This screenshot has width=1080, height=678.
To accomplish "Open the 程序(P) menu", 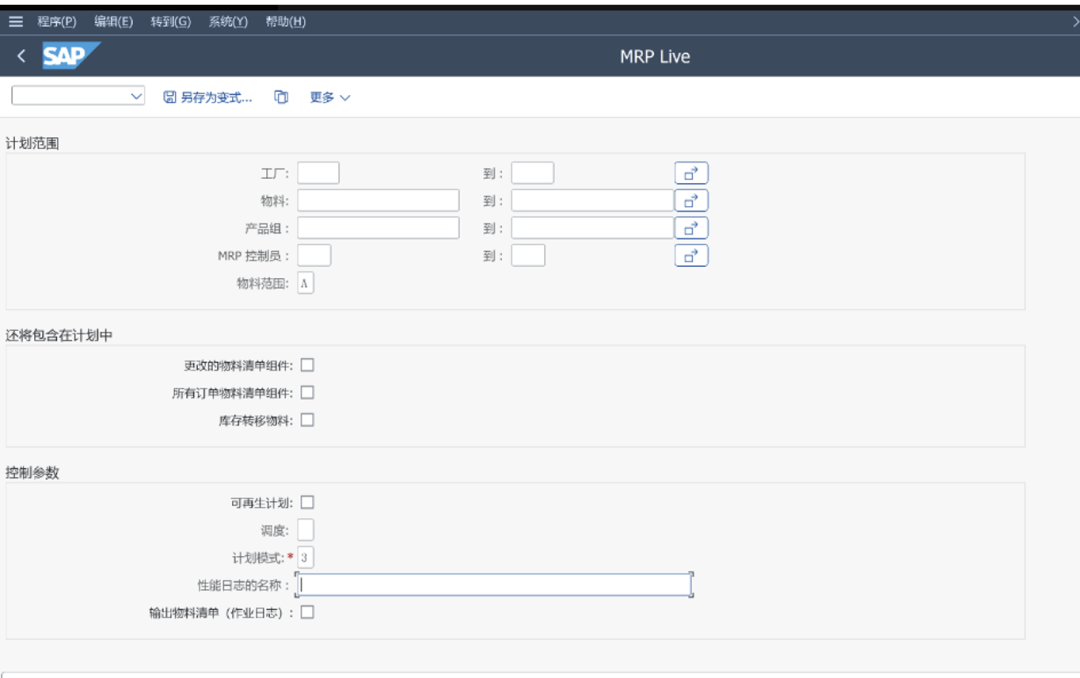I will (56, 22).
